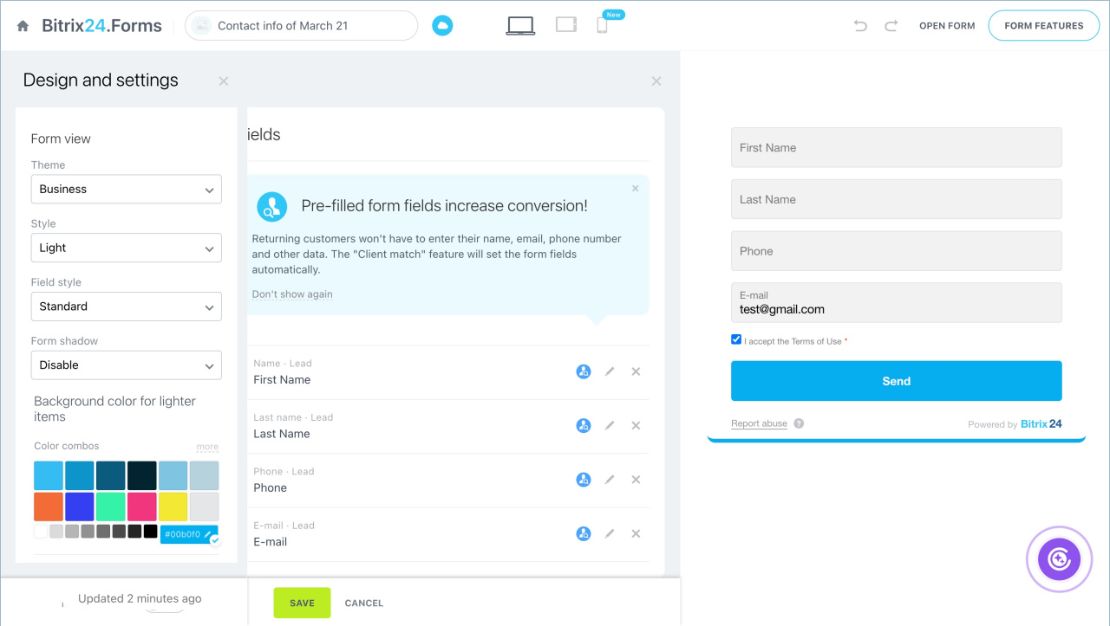
Task: Remove the Last Name field
Action: click(636, 425)
